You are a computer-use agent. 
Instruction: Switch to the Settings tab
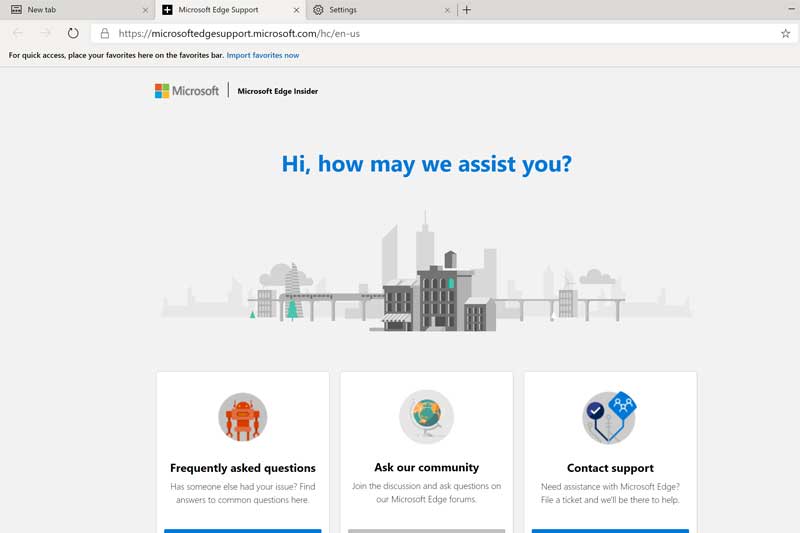[381, 10]
